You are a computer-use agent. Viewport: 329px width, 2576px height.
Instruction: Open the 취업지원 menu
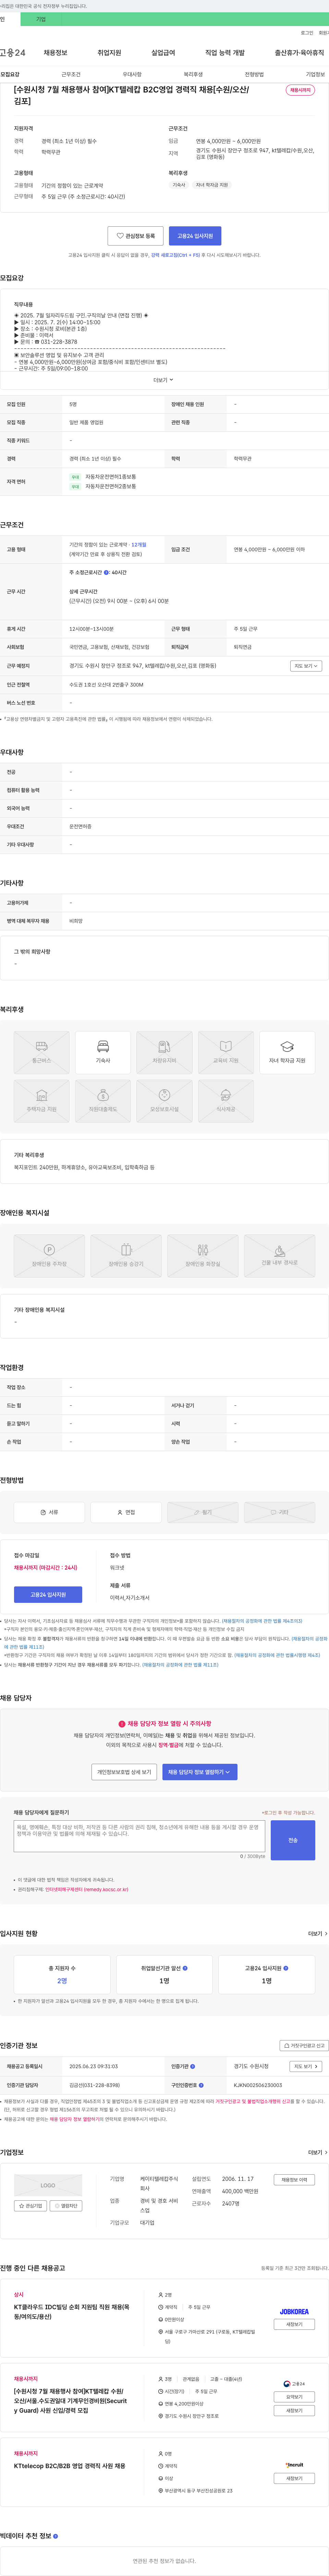coord(109,53)
